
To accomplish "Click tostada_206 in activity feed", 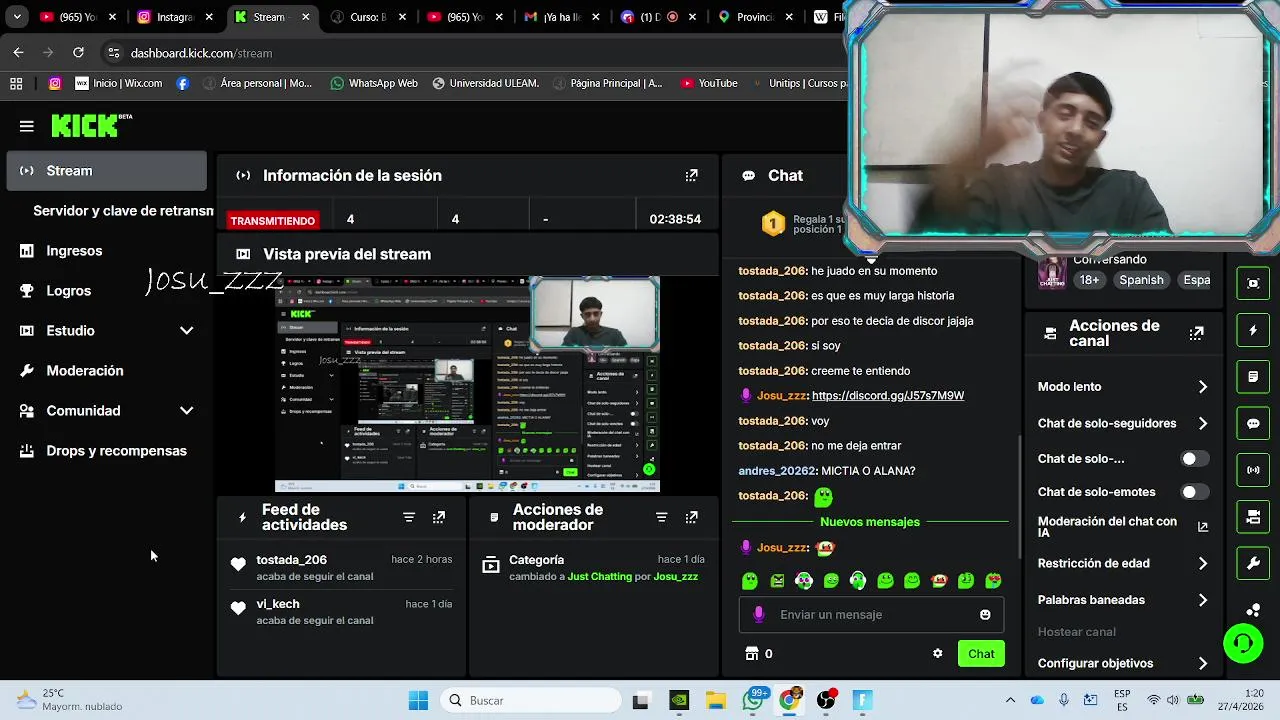I will tap(291, 560).
